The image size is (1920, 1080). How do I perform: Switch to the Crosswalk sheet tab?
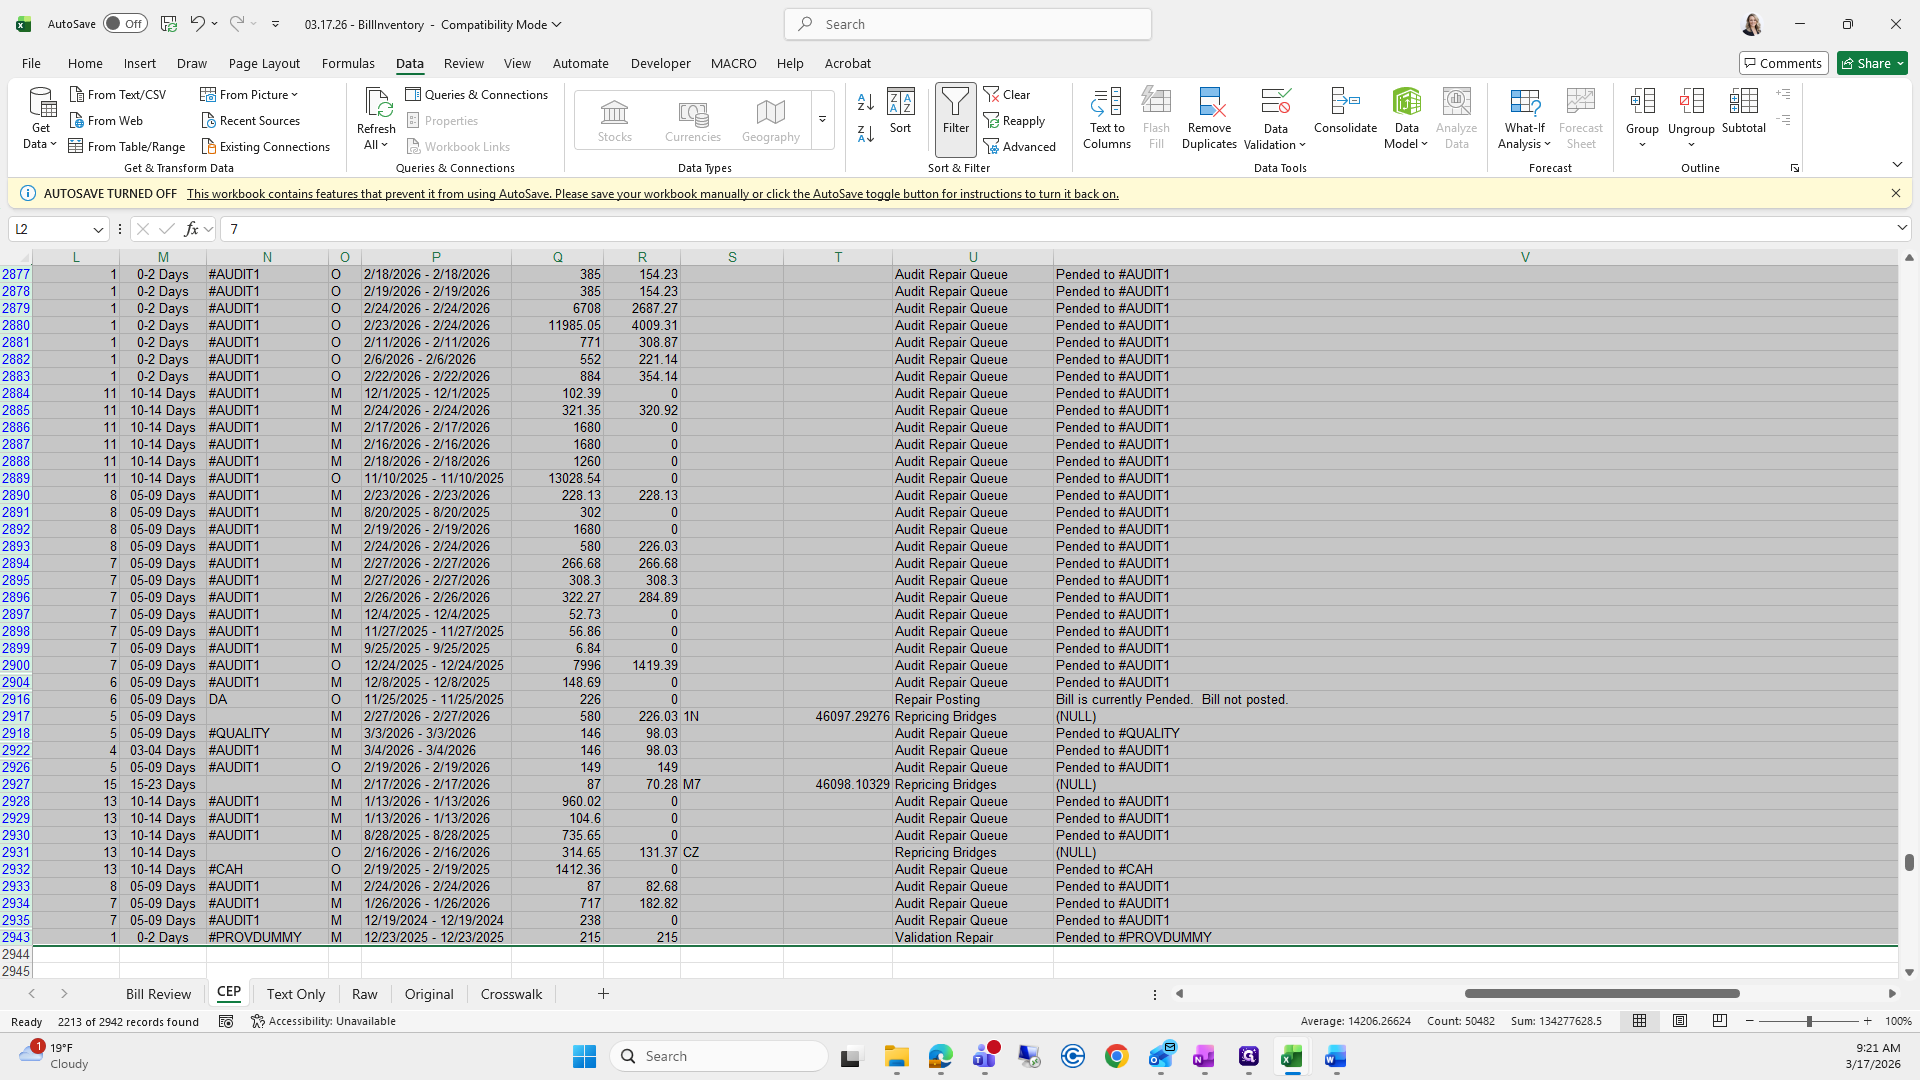point(511,994)
